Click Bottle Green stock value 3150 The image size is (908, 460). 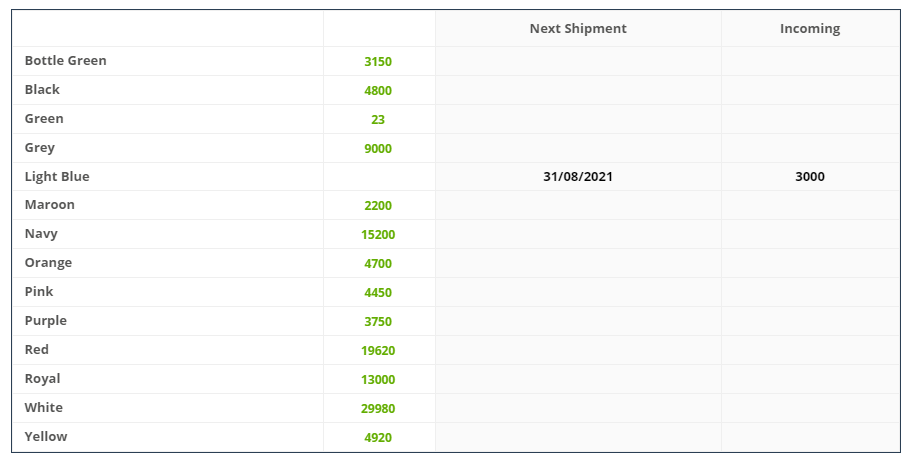click(x=378, y=61)
